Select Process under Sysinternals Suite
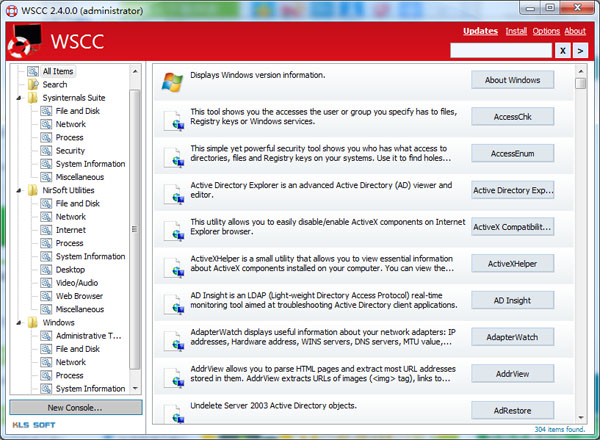The height and width of the screenshot is (440, 600). click(69, 137)
